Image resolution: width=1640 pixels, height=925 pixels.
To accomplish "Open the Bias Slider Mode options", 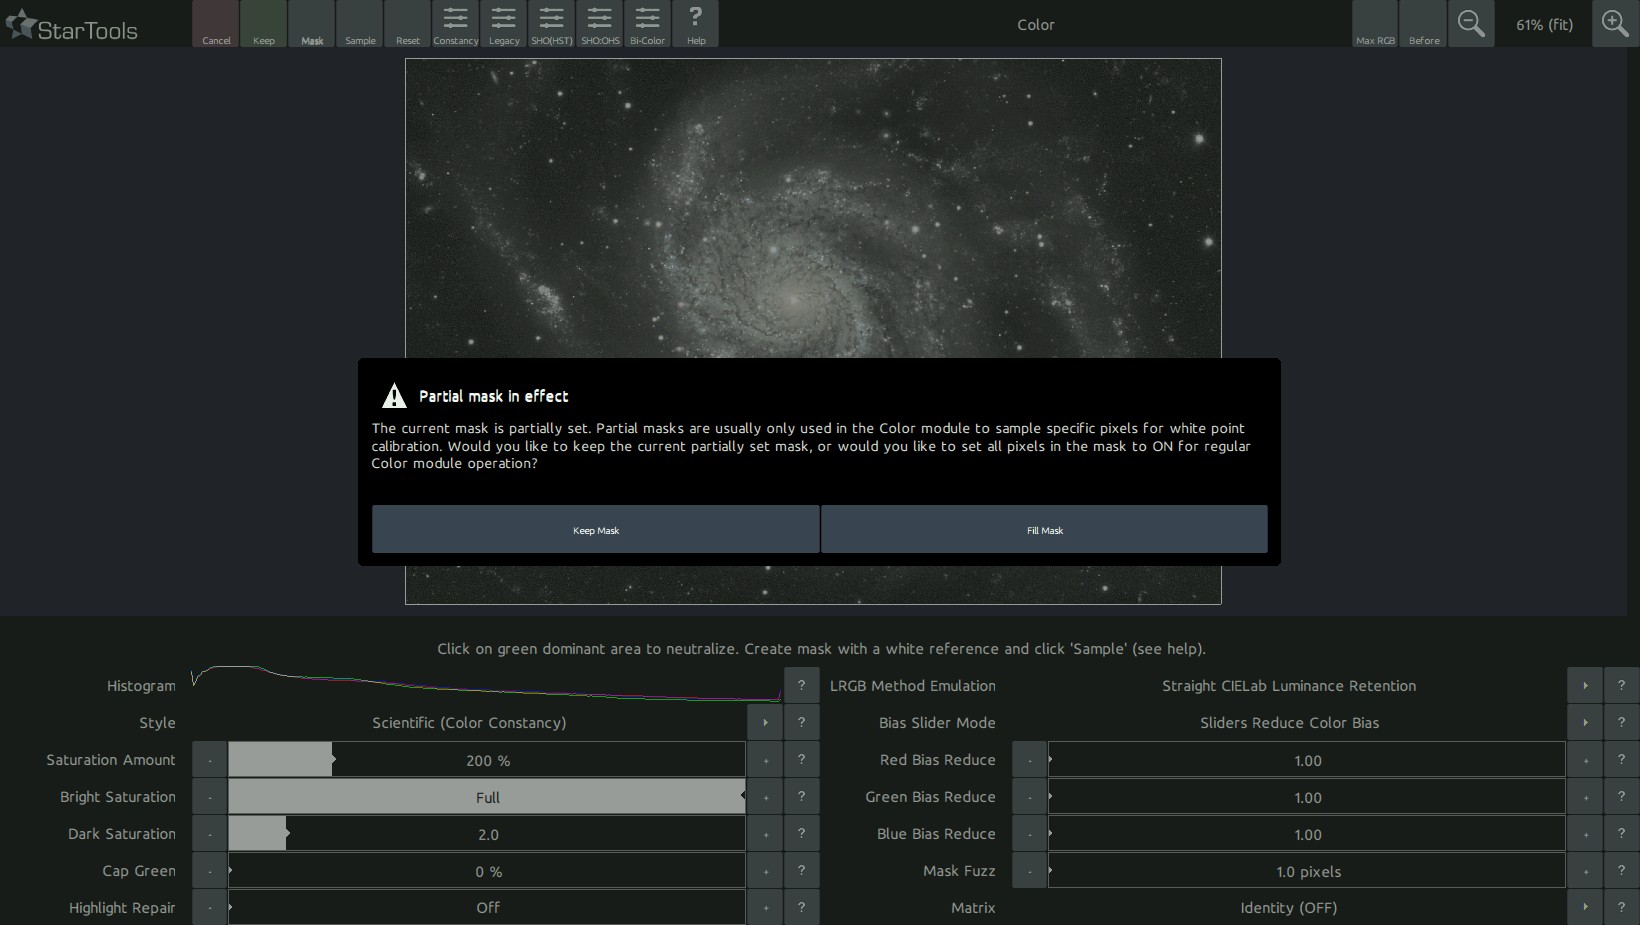I will click(x=1586, y=722).
